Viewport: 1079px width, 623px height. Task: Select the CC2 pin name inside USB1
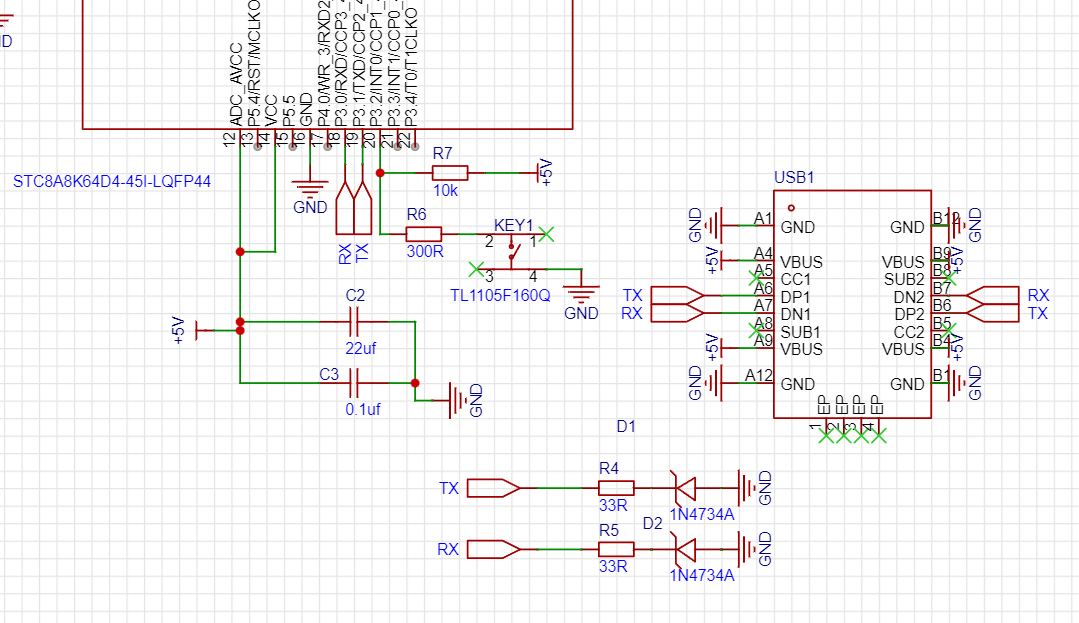[x=909, y=332]
